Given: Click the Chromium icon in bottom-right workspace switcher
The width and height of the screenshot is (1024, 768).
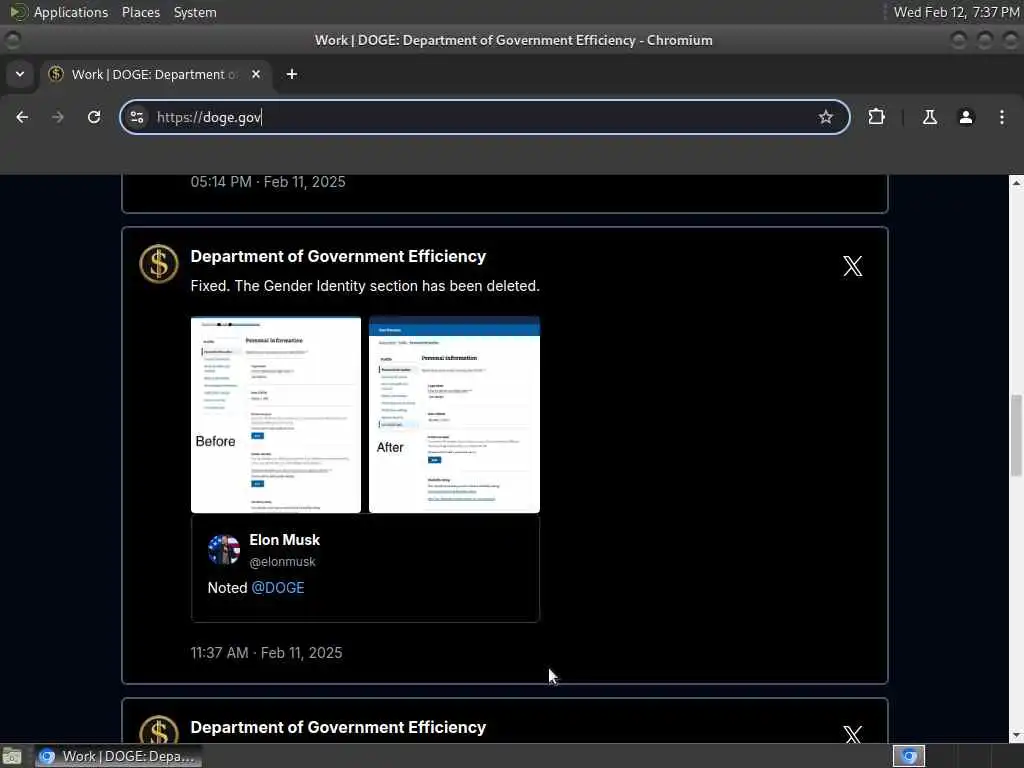Looking at the screenshot, I should tap(908, 756).
